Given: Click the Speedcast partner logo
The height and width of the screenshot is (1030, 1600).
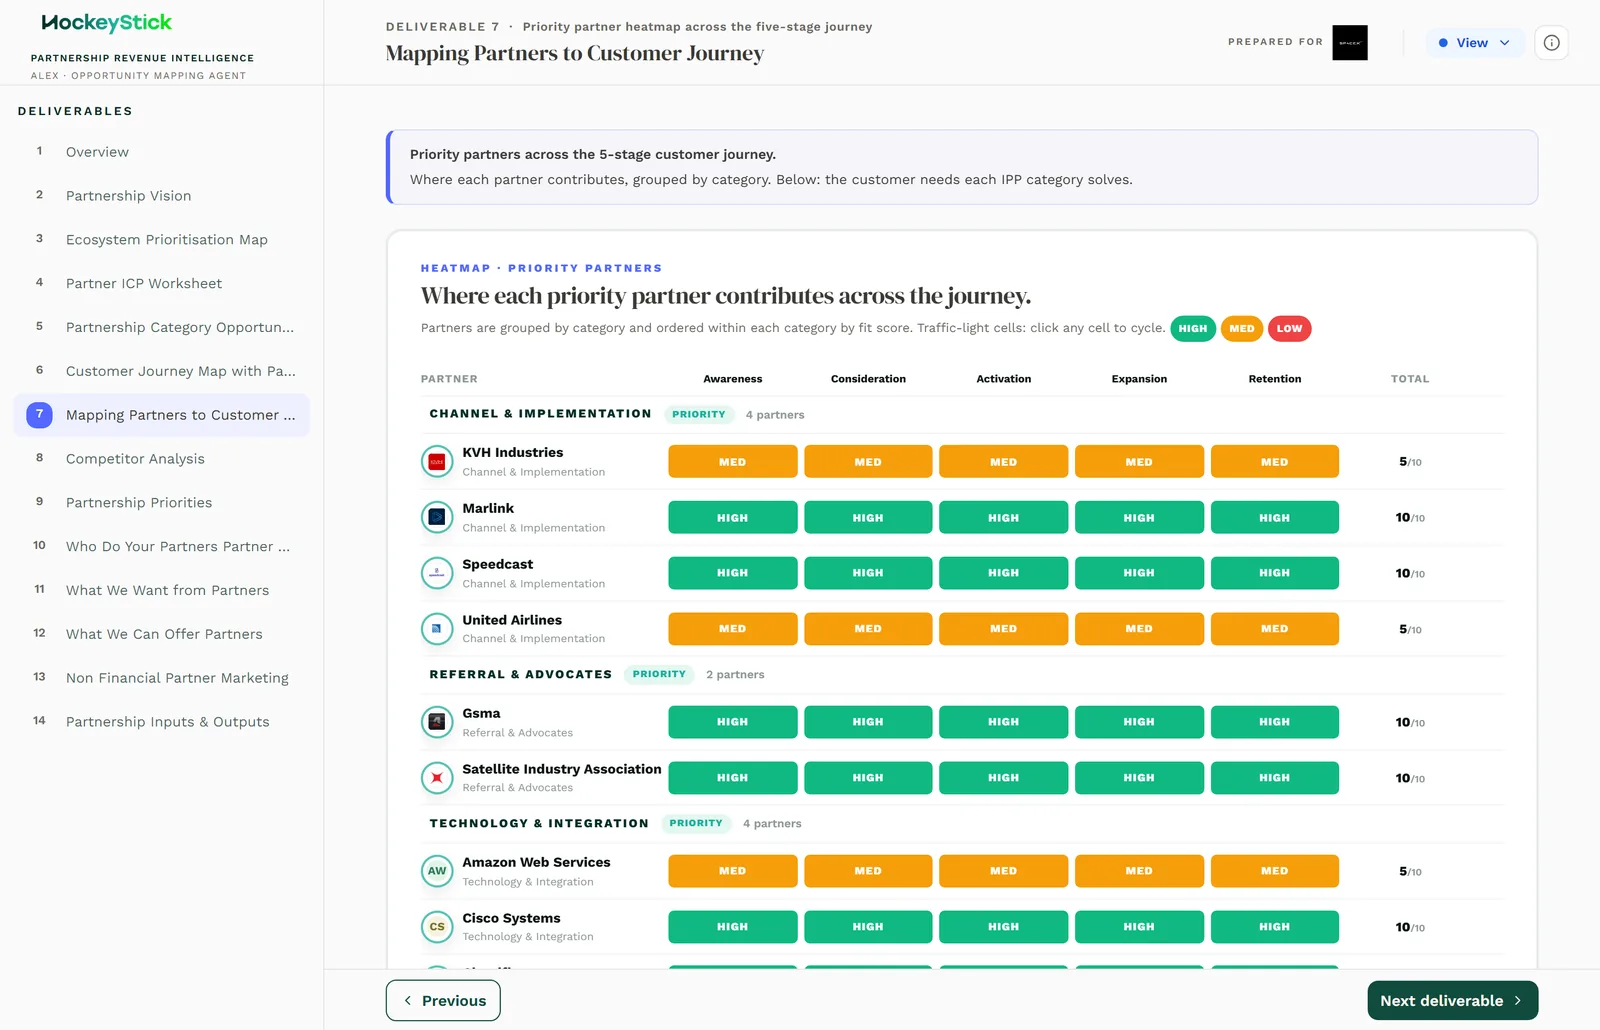Looking at the screenshot, I should (x=437, y=573).
